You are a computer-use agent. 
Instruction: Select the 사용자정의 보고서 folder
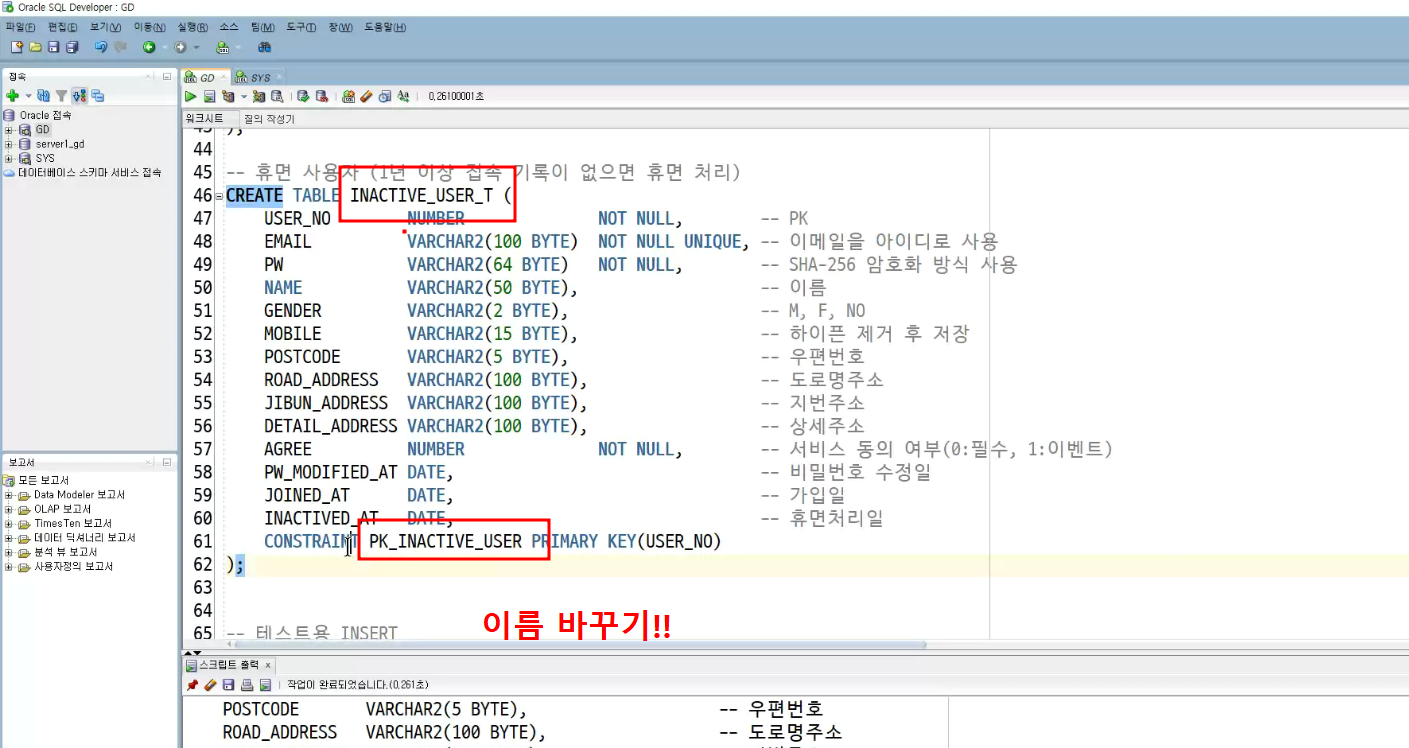66,566
